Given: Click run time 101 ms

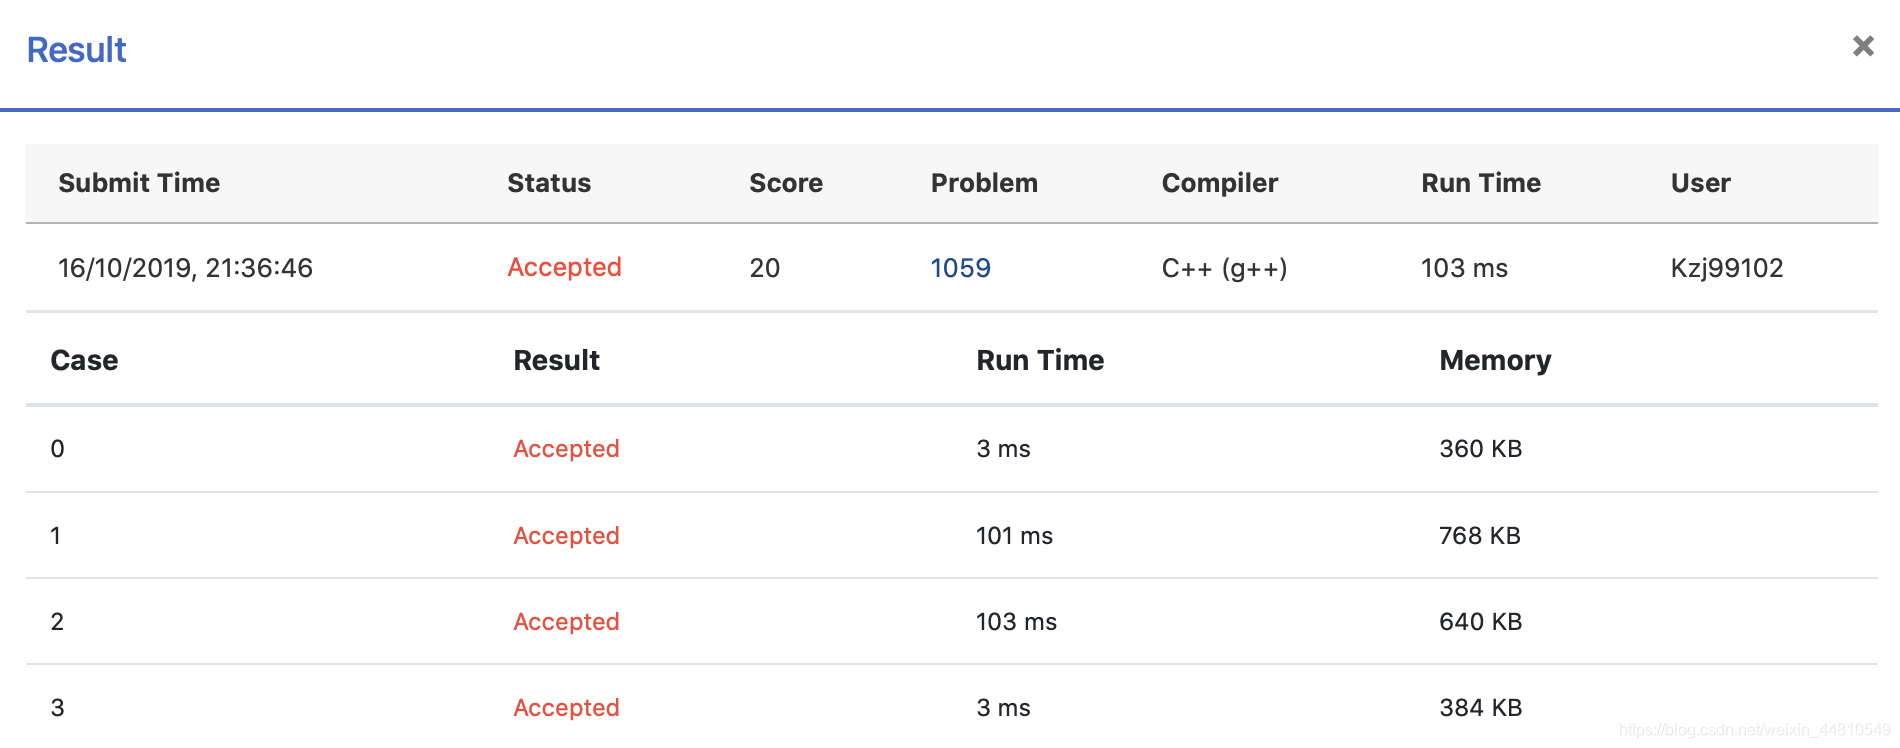Looking at the screenshot, I should click(1014, 536).
